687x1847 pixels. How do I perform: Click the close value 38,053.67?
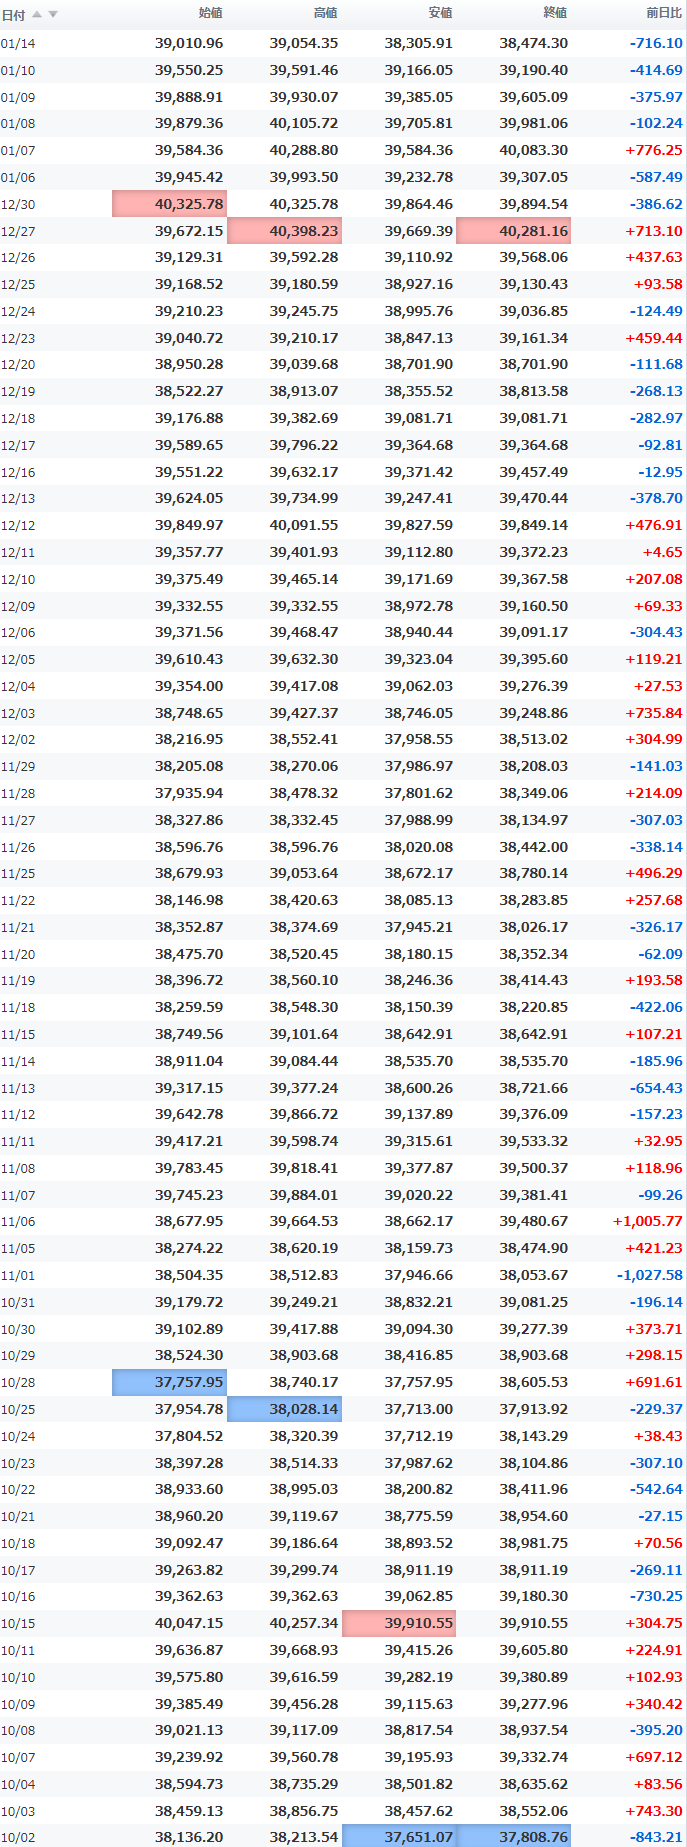point(534,1275)
